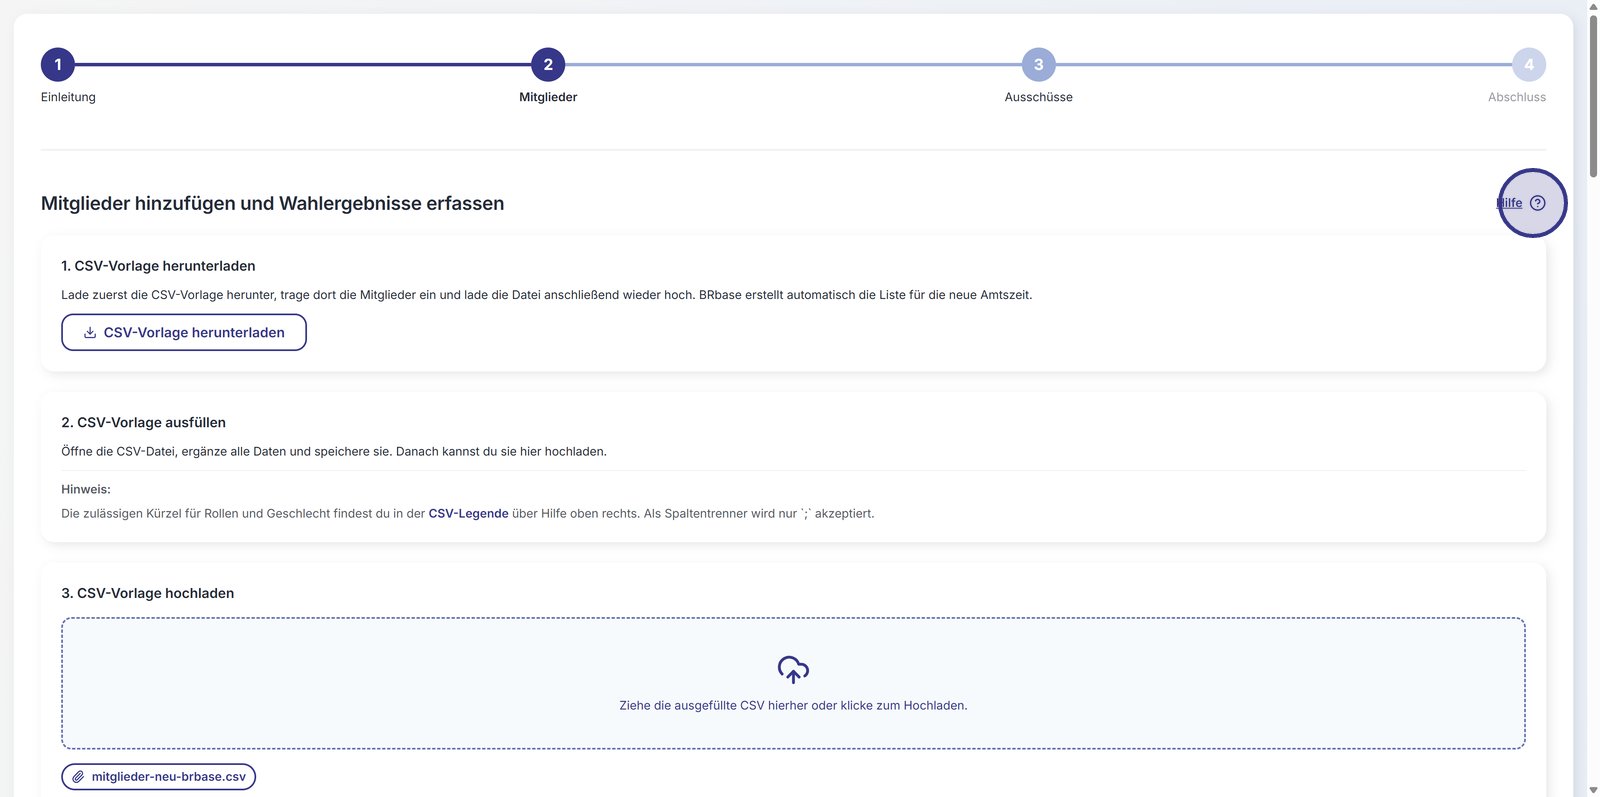Viewport: 1600px width, 797px height.
Task: Download the CSV template via button
Action: pos(184,333)
